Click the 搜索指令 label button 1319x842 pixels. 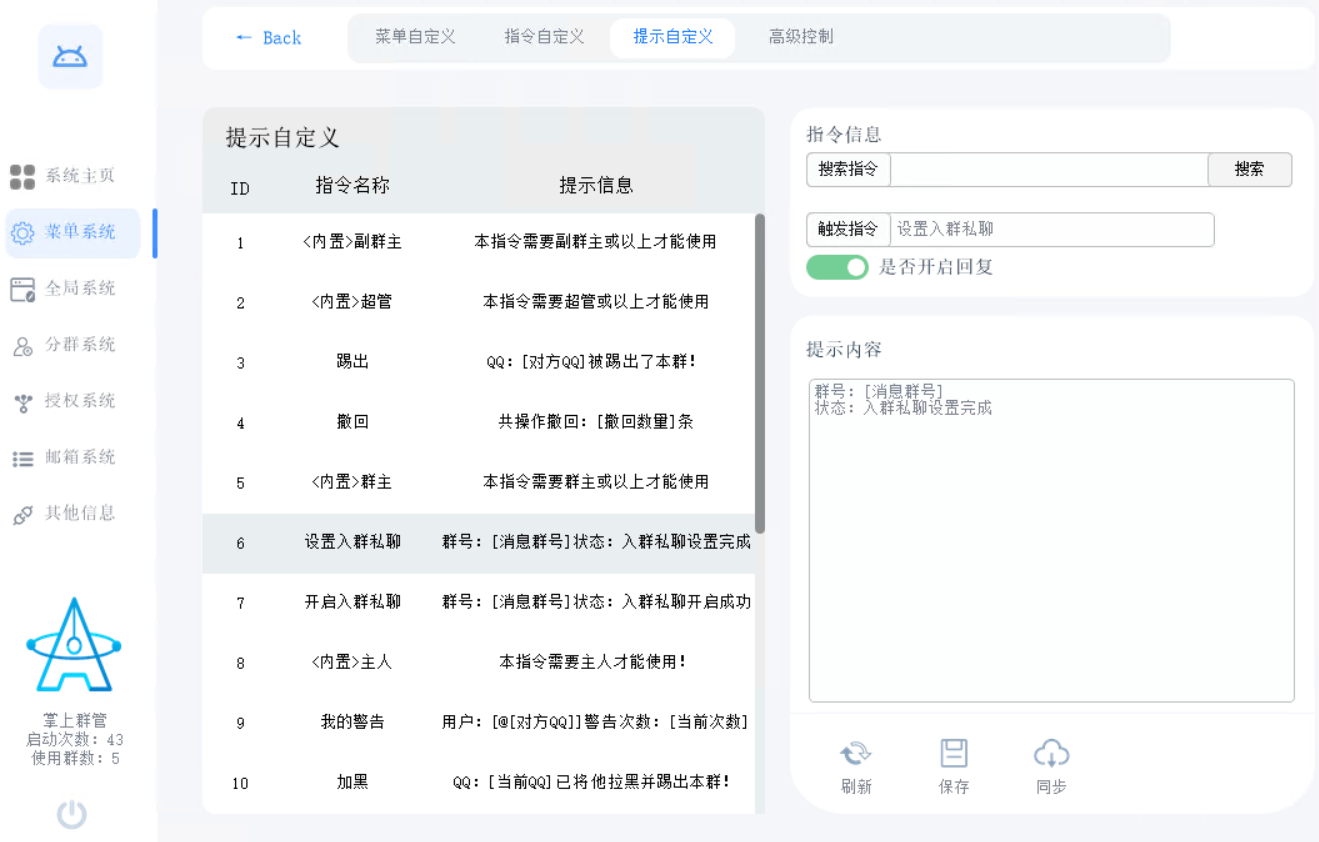[848, 170]
